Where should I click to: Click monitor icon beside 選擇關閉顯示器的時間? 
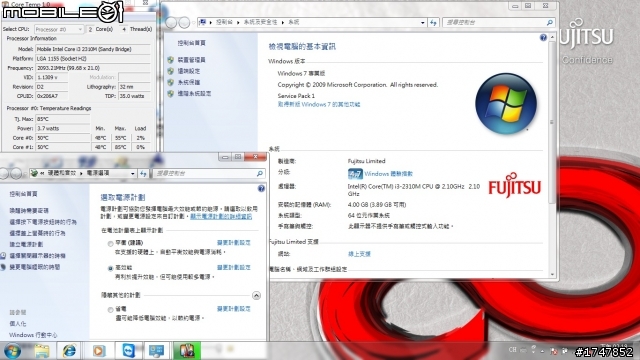coord(3,256)
